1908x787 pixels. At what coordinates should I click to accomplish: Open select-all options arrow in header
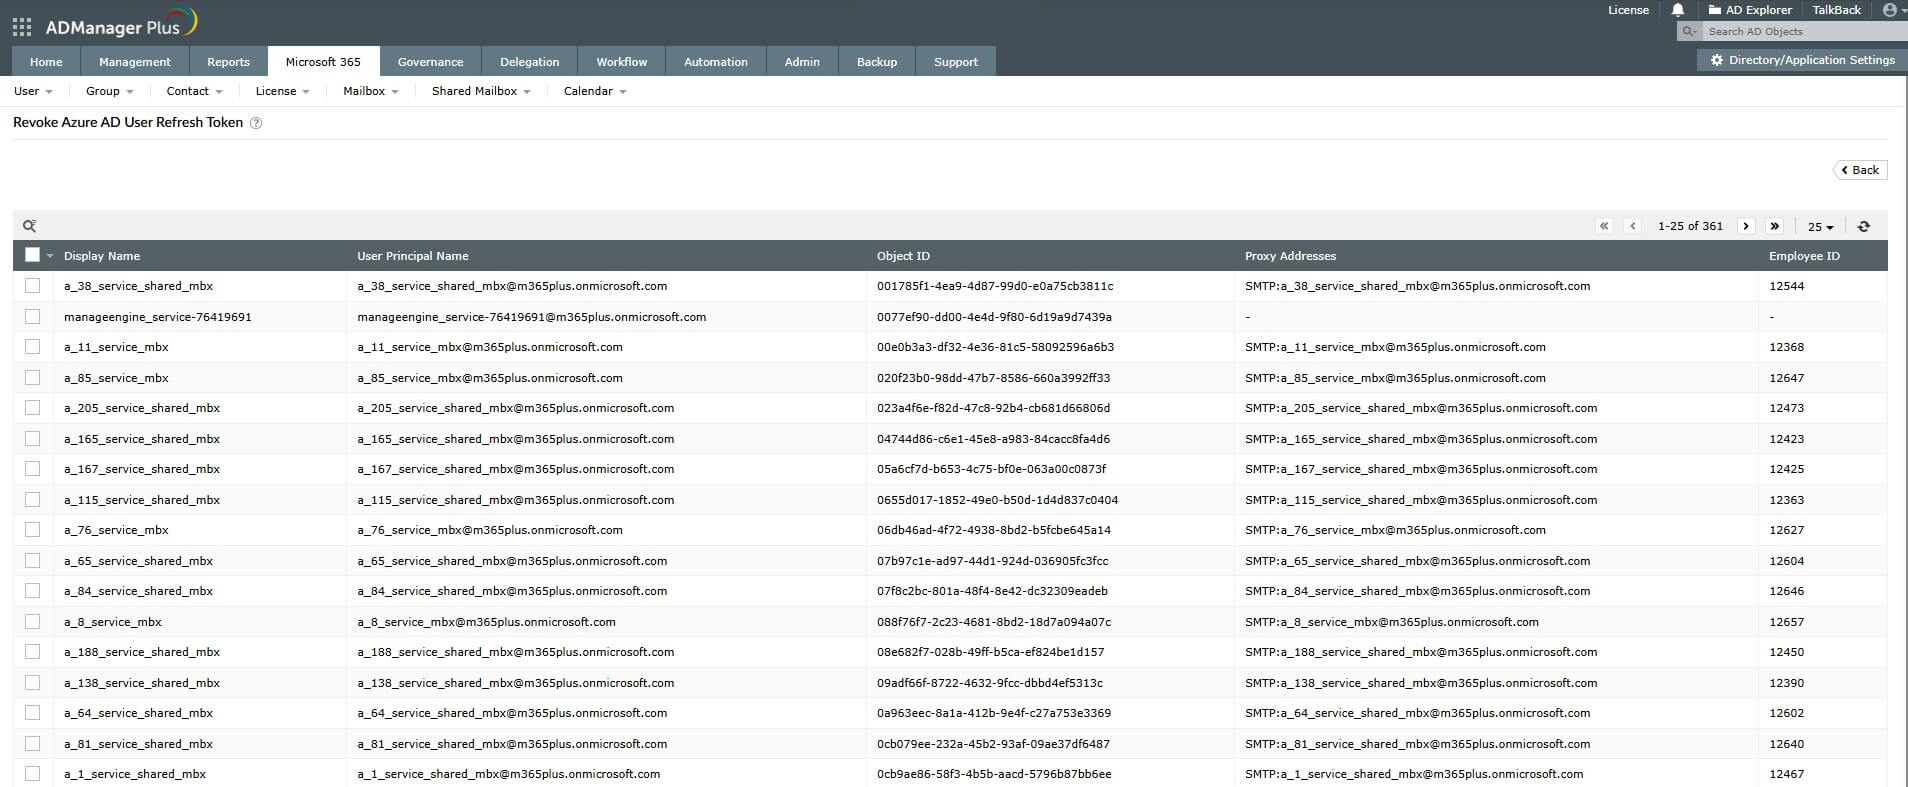(49, 256)
